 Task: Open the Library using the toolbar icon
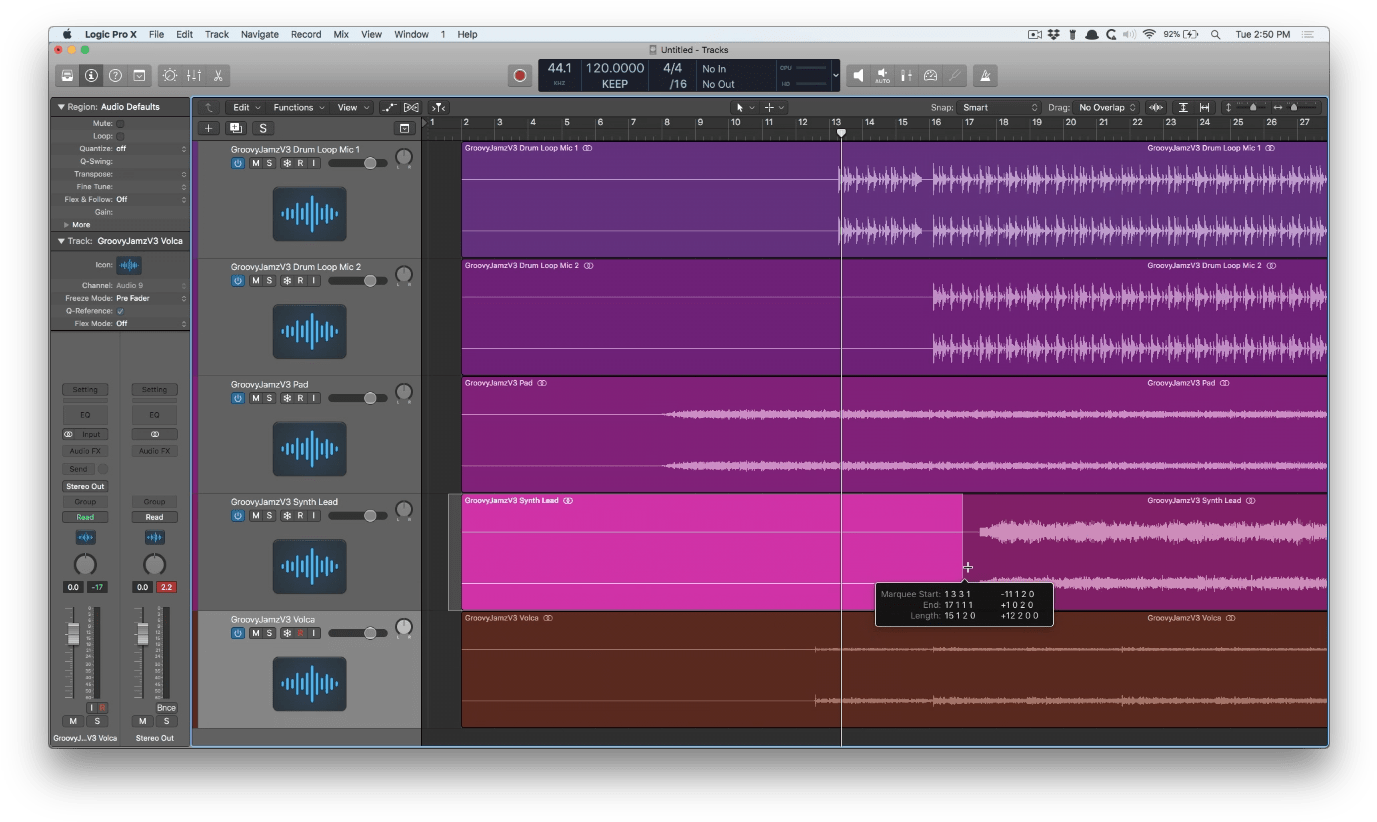coord(65,75)
